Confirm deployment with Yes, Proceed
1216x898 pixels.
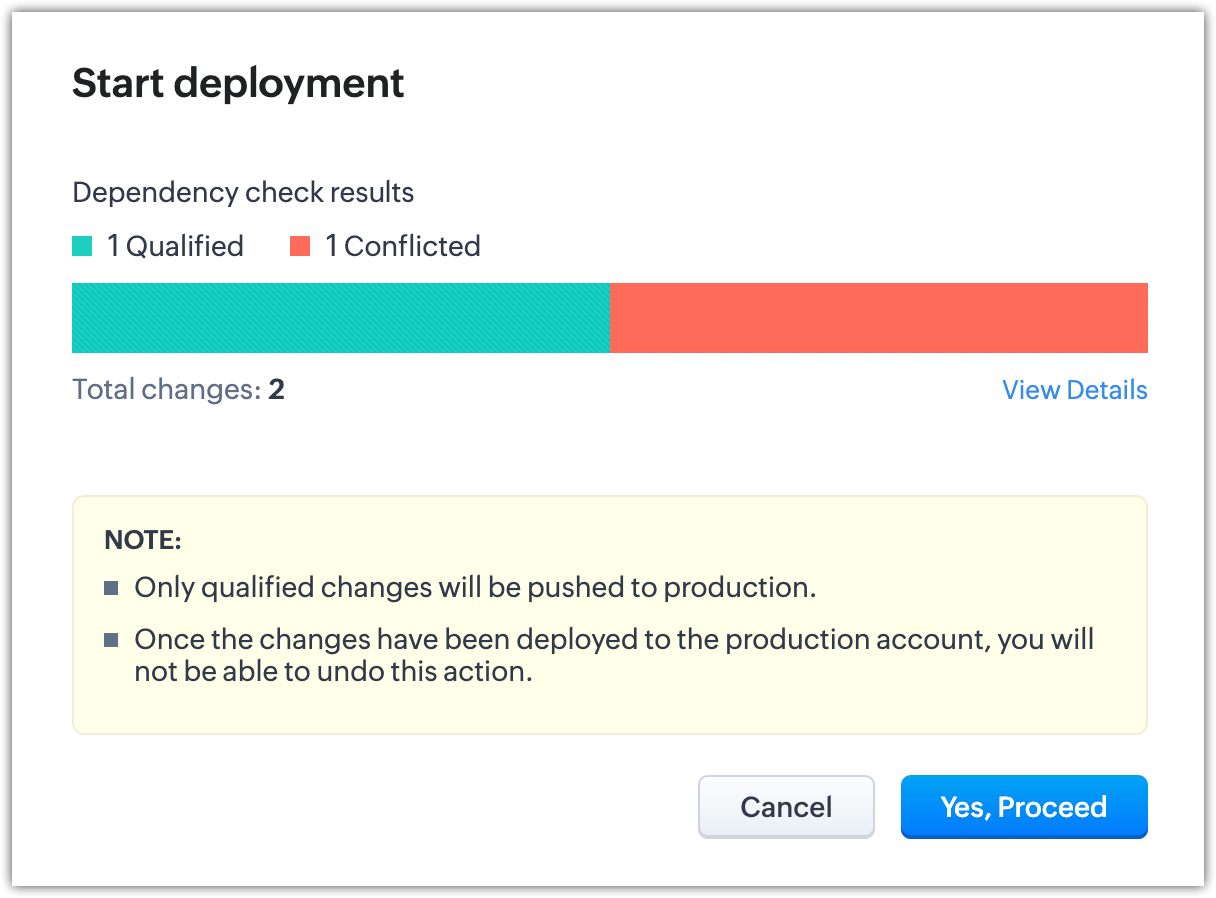tap(1023, 807)
